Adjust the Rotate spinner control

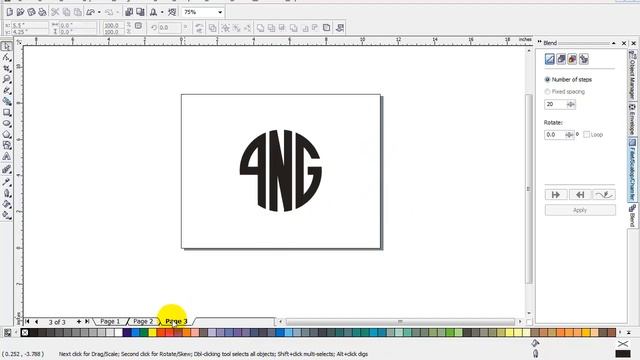pos(569,135)
